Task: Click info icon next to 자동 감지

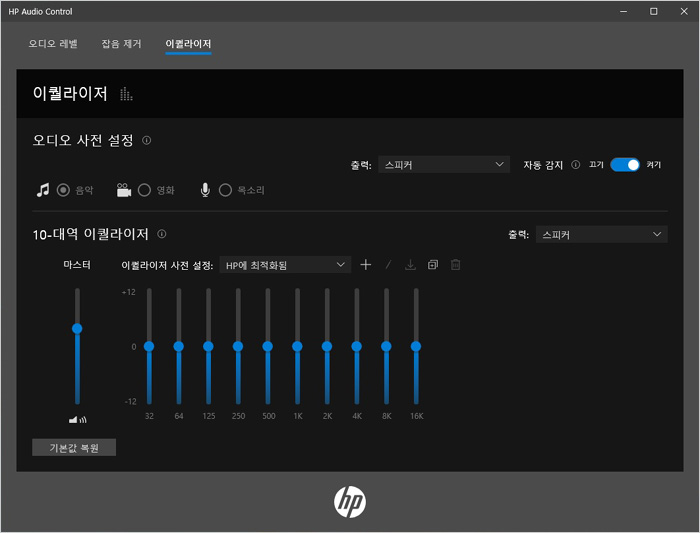Action: pyautogui.click(x=575, y=165)
